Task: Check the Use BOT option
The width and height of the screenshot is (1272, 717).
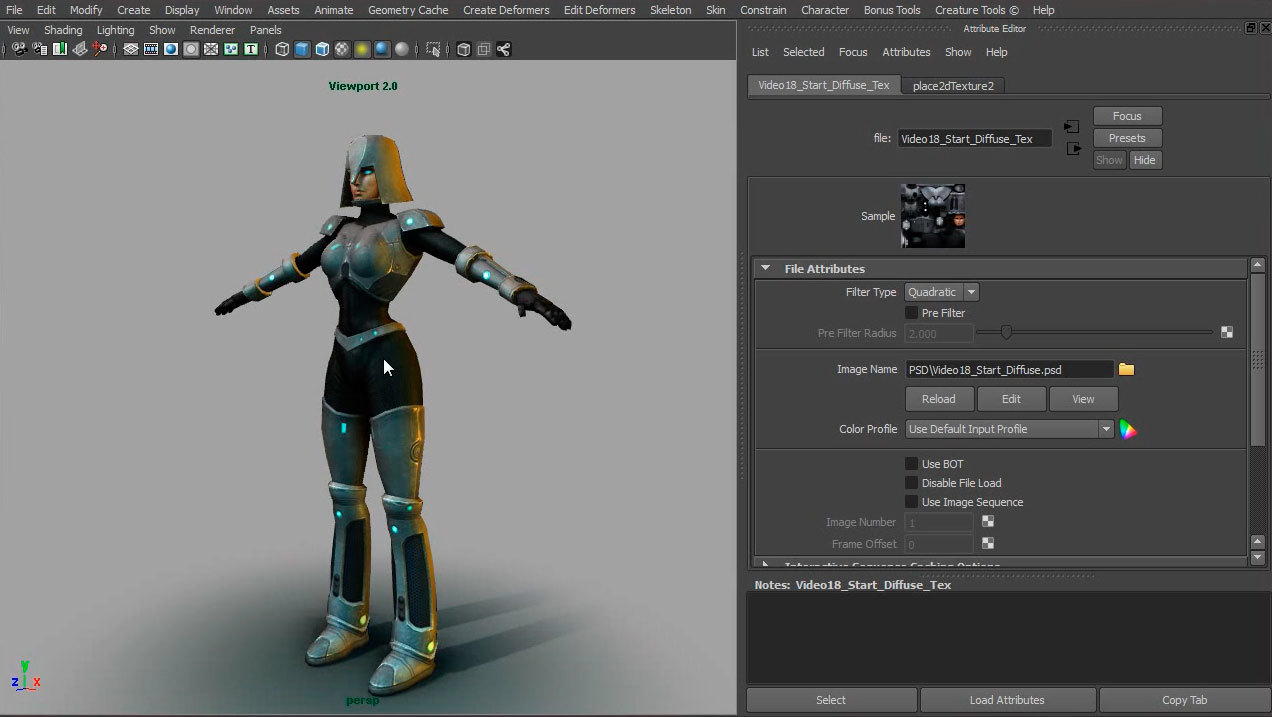Action: [911, 464]
